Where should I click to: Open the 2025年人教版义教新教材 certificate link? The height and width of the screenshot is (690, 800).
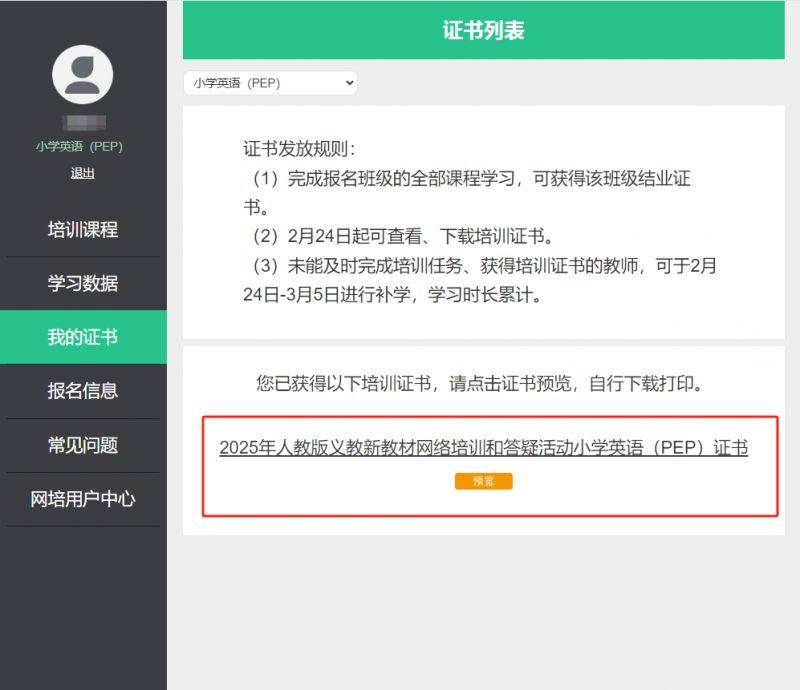(484, 448)
